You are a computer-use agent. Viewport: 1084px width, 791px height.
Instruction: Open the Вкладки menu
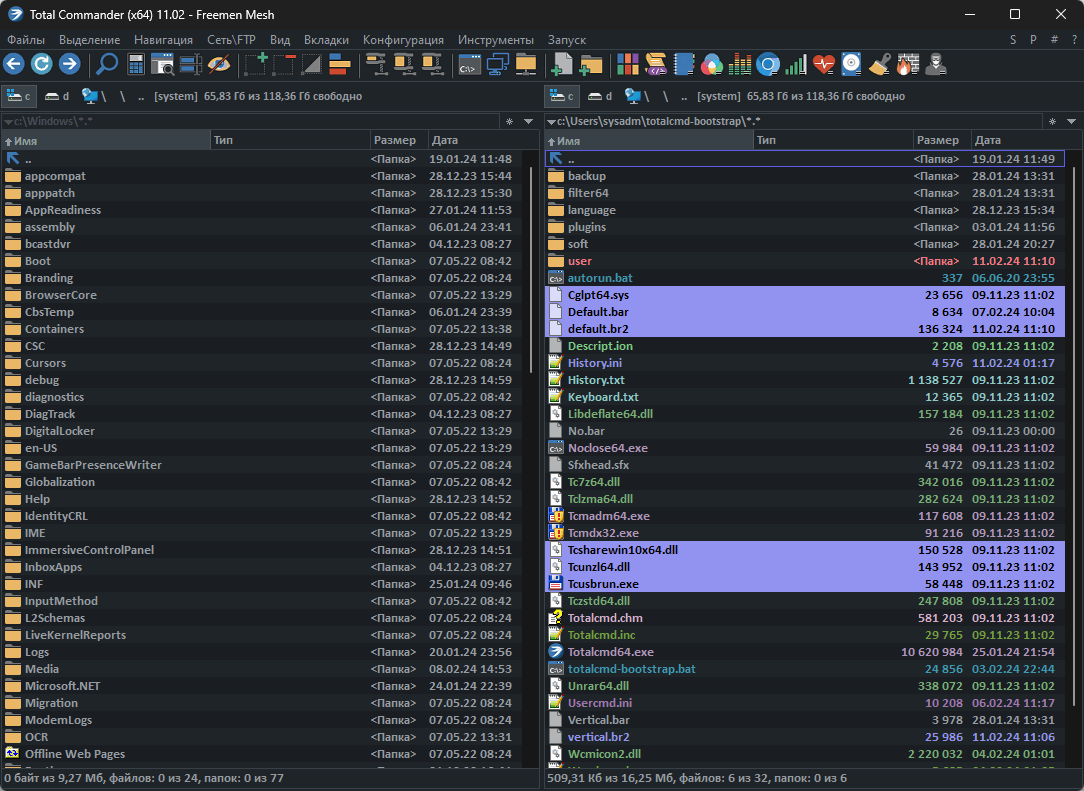326,40
